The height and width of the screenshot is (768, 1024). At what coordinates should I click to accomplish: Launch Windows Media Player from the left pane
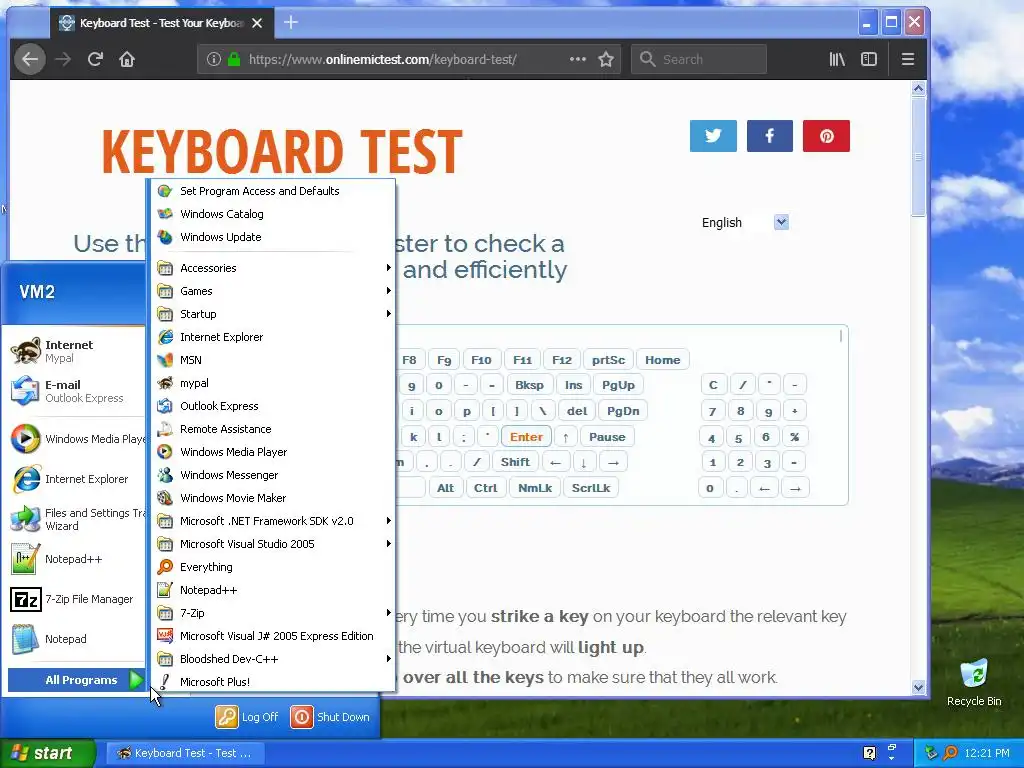[x=76, y=439]
